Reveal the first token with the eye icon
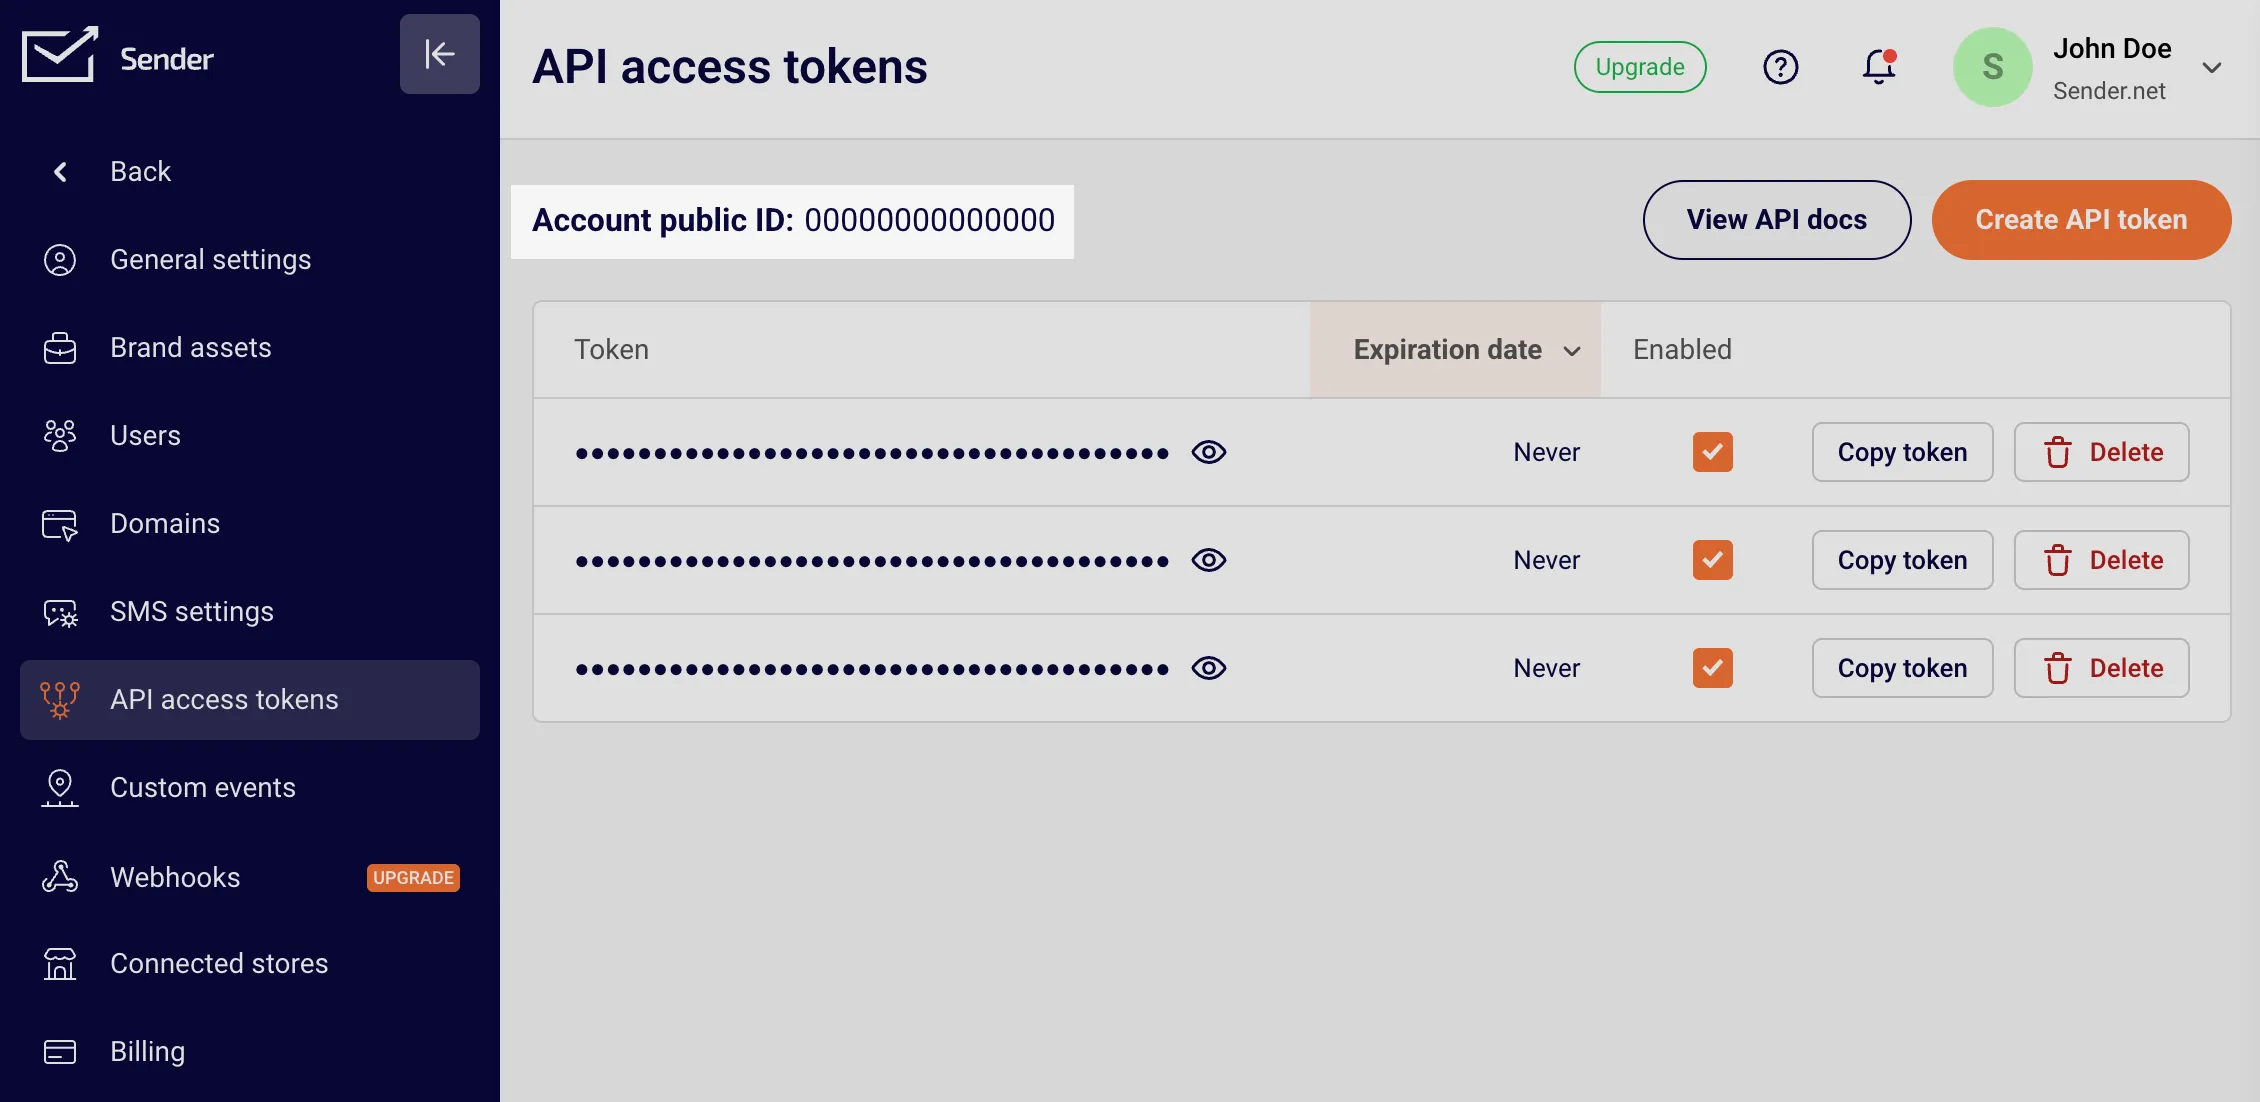 point(1209,452)
